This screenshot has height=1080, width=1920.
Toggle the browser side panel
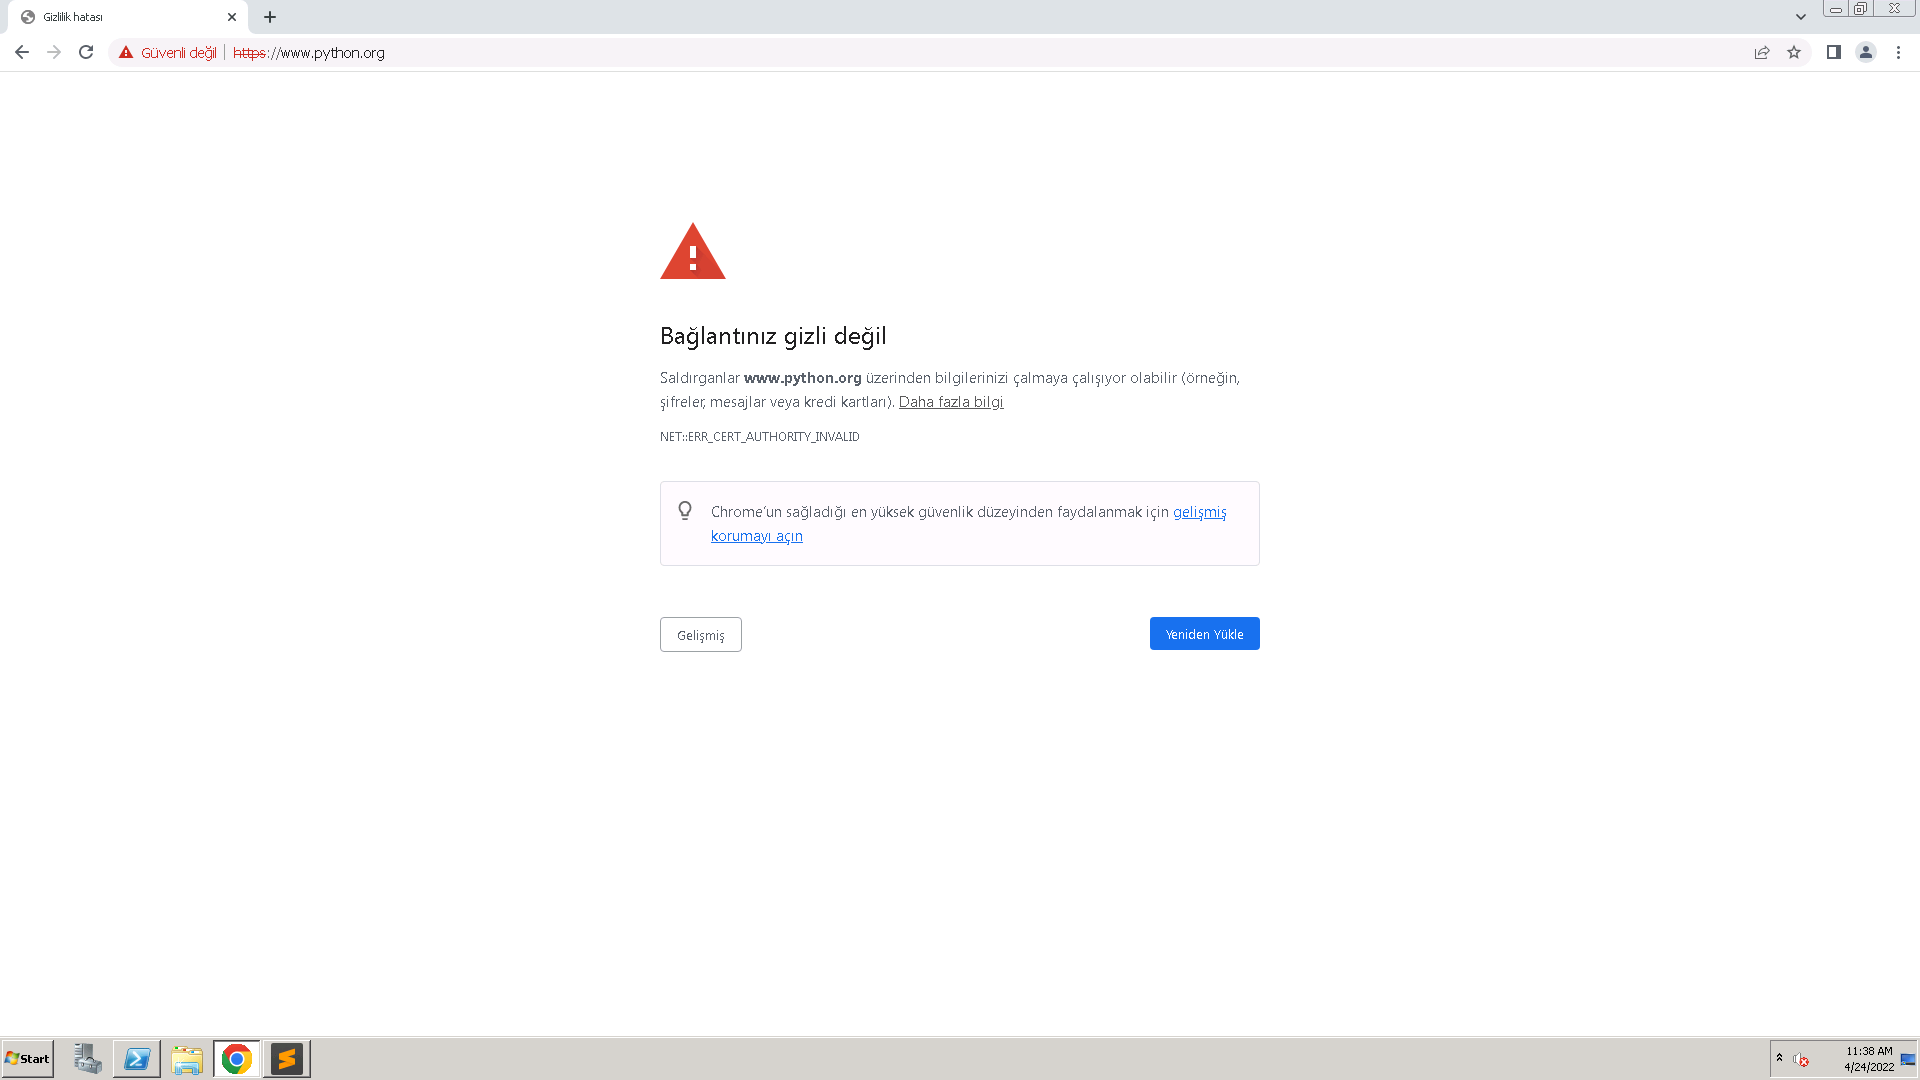pyautogui.click(x=1834, y=53)
